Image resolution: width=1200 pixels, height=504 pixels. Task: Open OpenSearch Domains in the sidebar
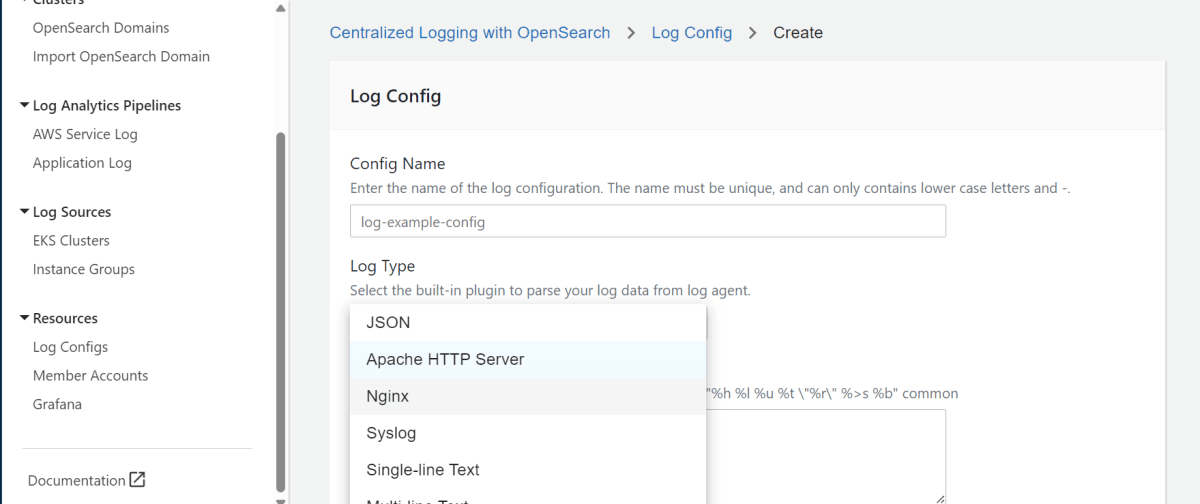pos(101,28)
